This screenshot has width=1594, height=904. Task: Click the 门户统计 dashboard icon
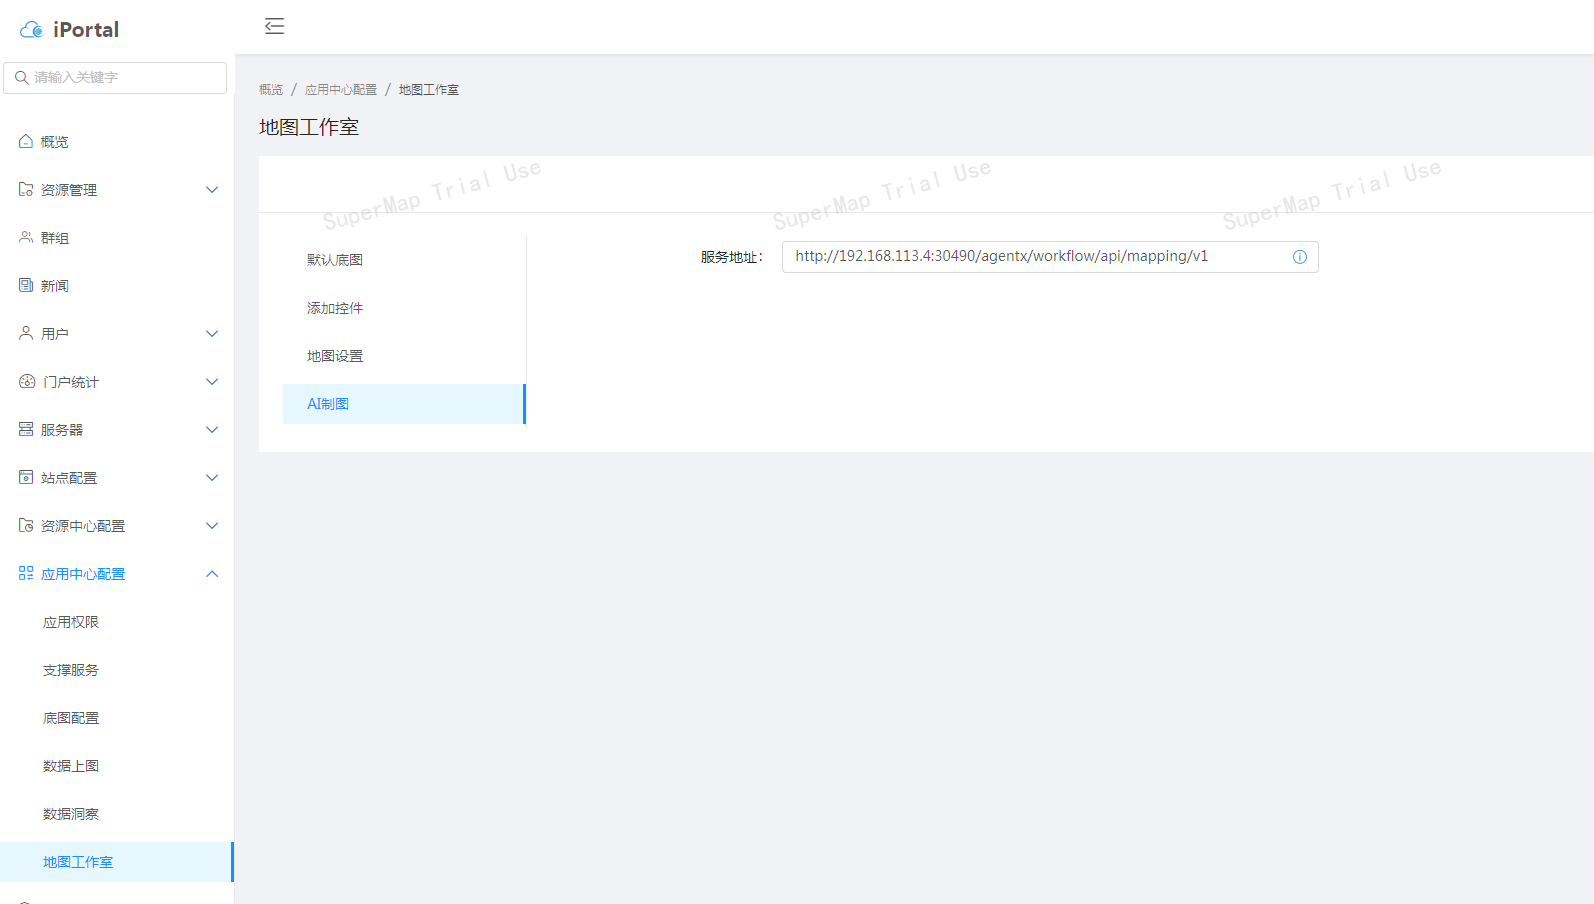click(27, 382)
